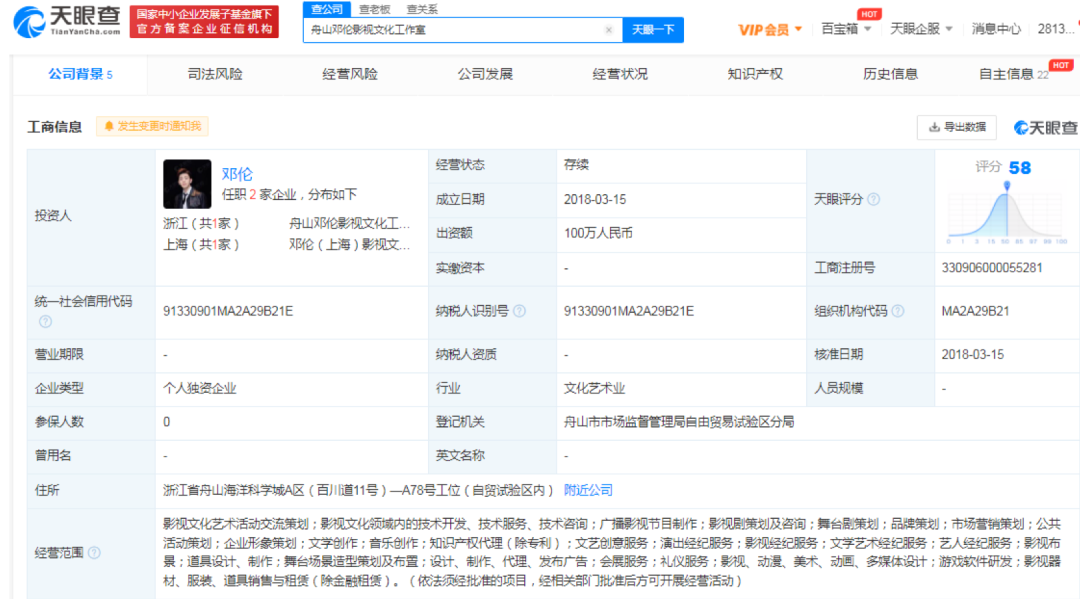Viewport: 1080px width, 599px height.
Task: Open the 知识产权 tab
Action: [x=755, y=74]
